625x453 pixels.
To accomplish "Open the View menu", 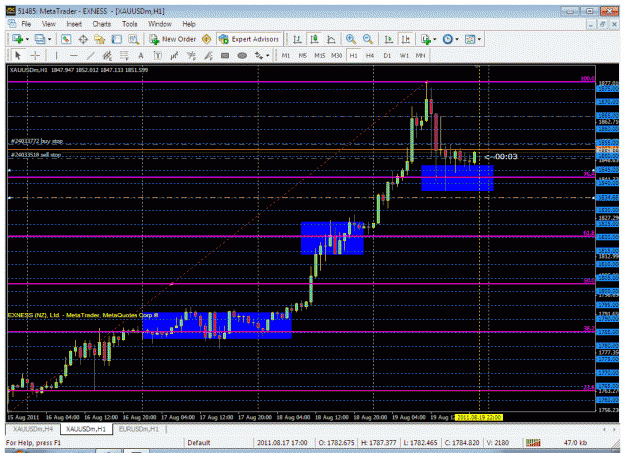I will point(49,24).
